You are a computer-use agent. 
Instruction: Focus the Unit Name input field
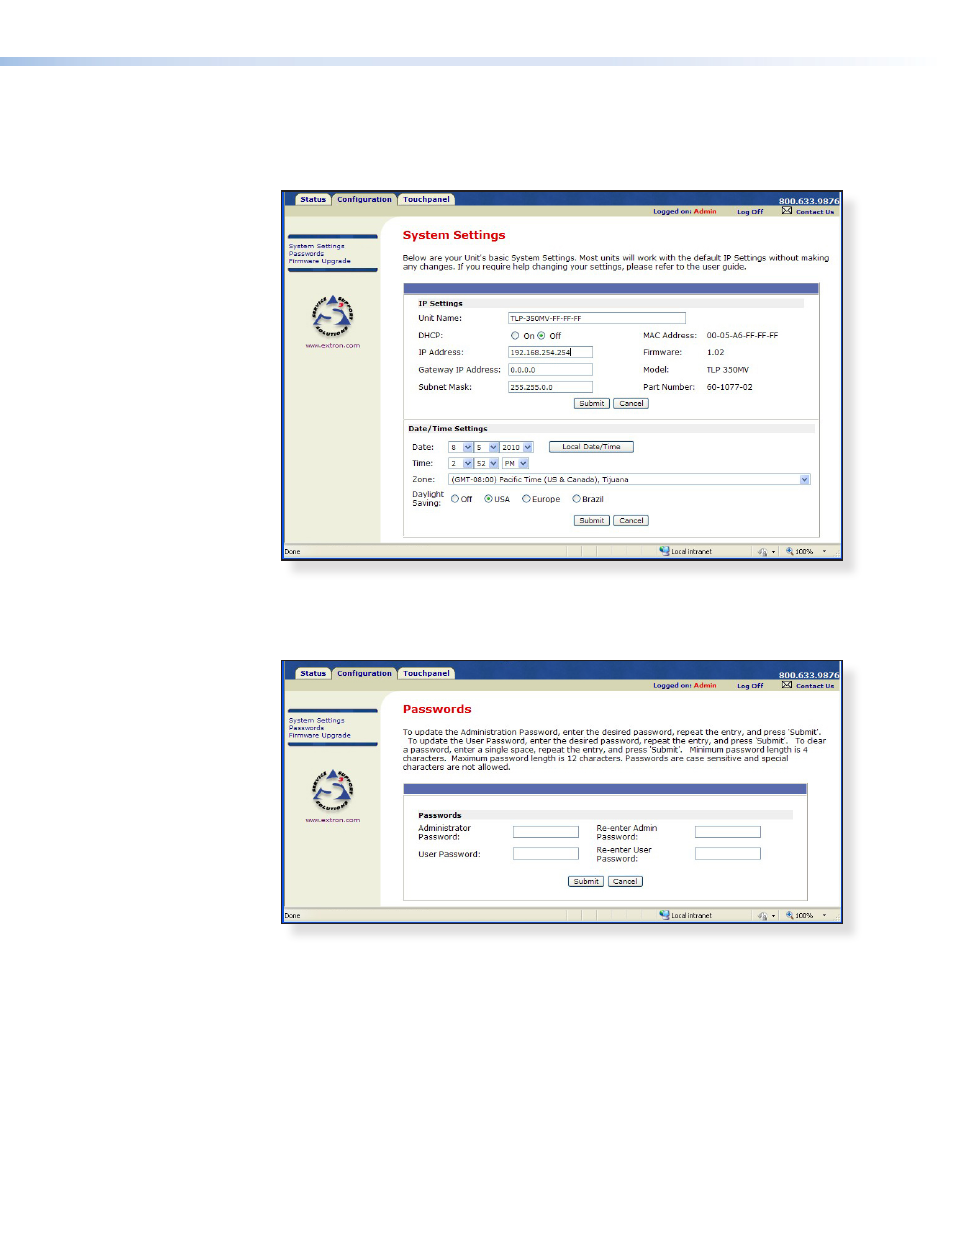point(597,318)
